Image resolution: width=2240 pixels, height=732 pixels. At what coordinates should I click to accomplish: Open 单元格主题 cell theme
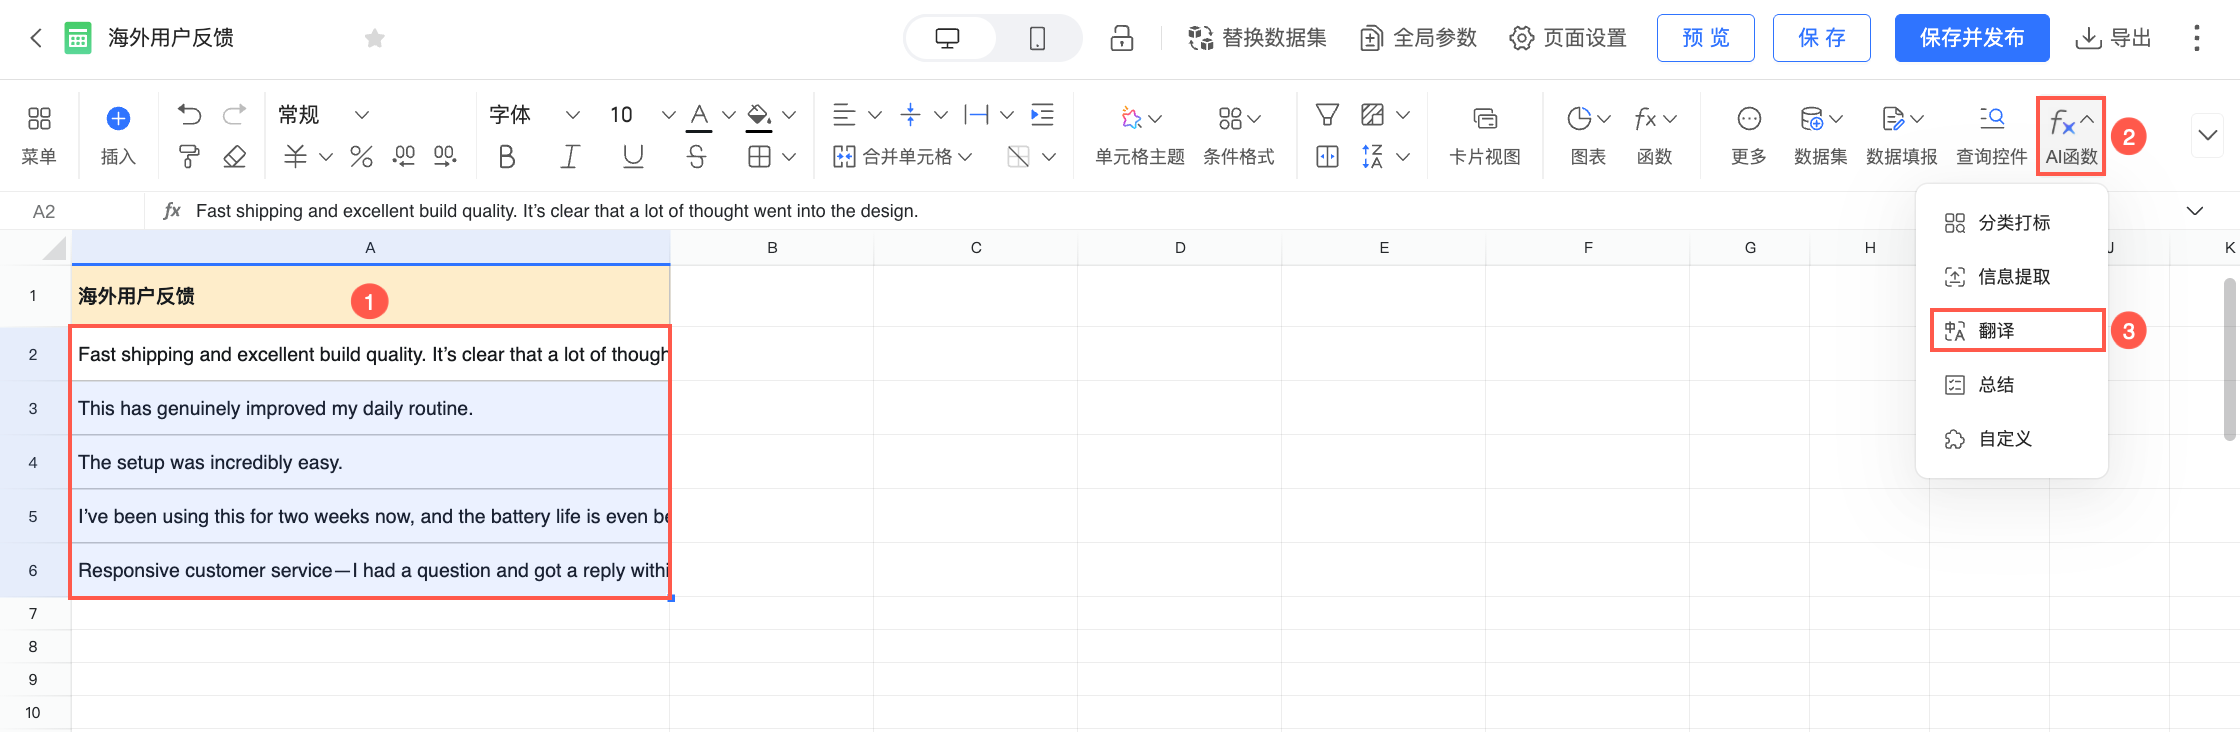point(1140,135)
